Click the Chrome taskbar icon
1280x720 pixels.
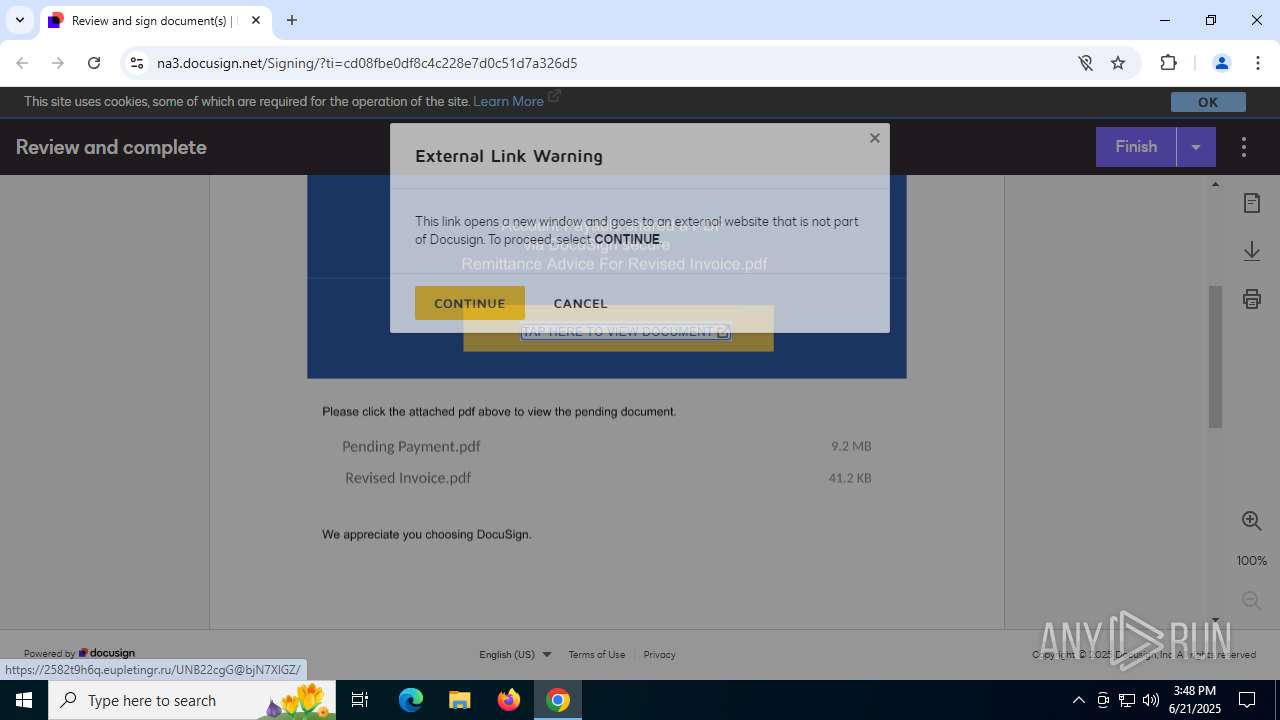point(558,700)
